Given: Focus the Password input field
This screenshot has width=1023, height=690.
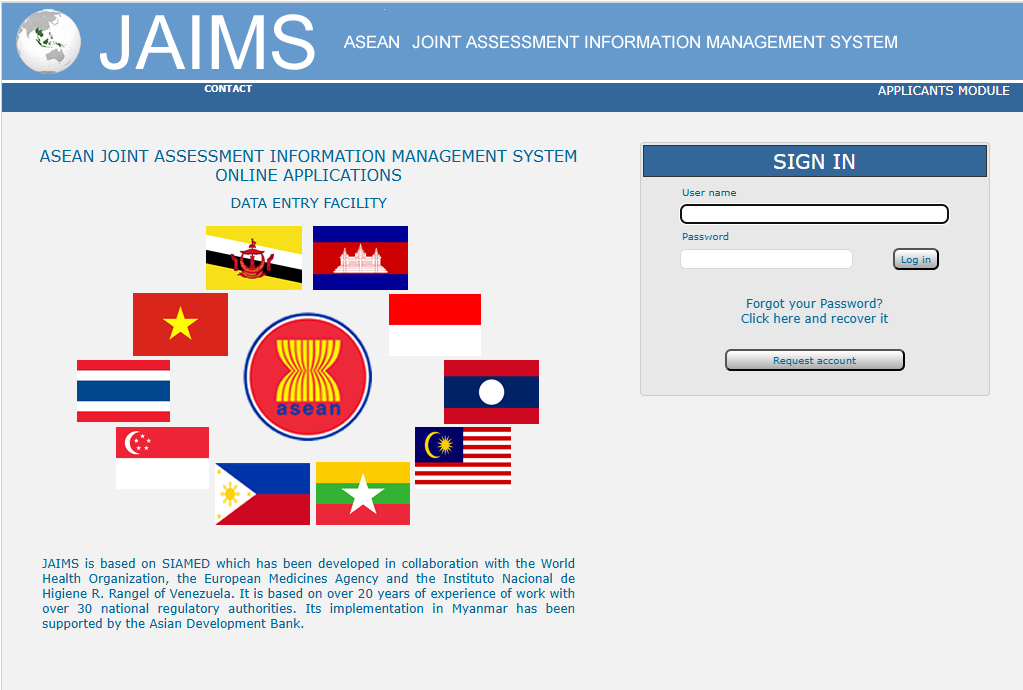Looking at the screenshot, I should point(767,259).
